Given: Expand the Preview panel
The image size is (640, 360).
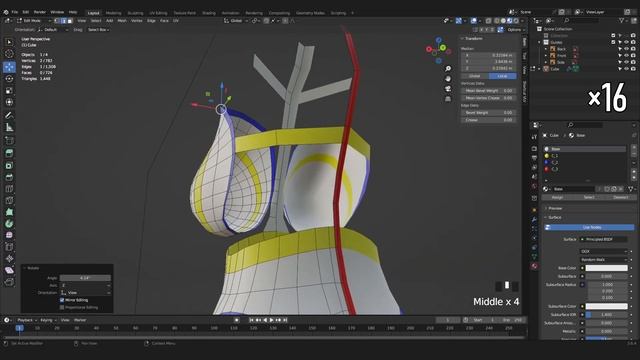Looking at the screenshot, I should point(546,209).
